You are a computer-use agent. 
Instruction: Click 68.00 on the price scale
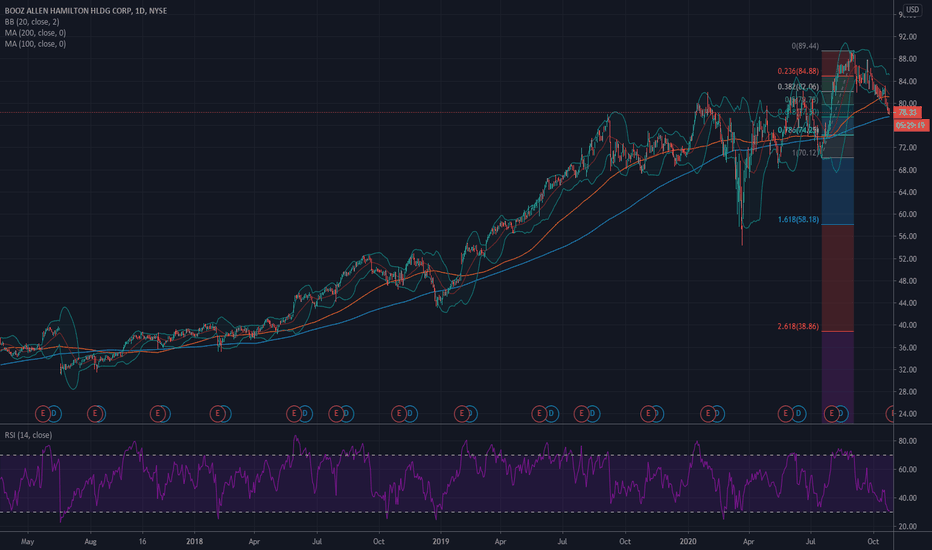click(908, 170)
